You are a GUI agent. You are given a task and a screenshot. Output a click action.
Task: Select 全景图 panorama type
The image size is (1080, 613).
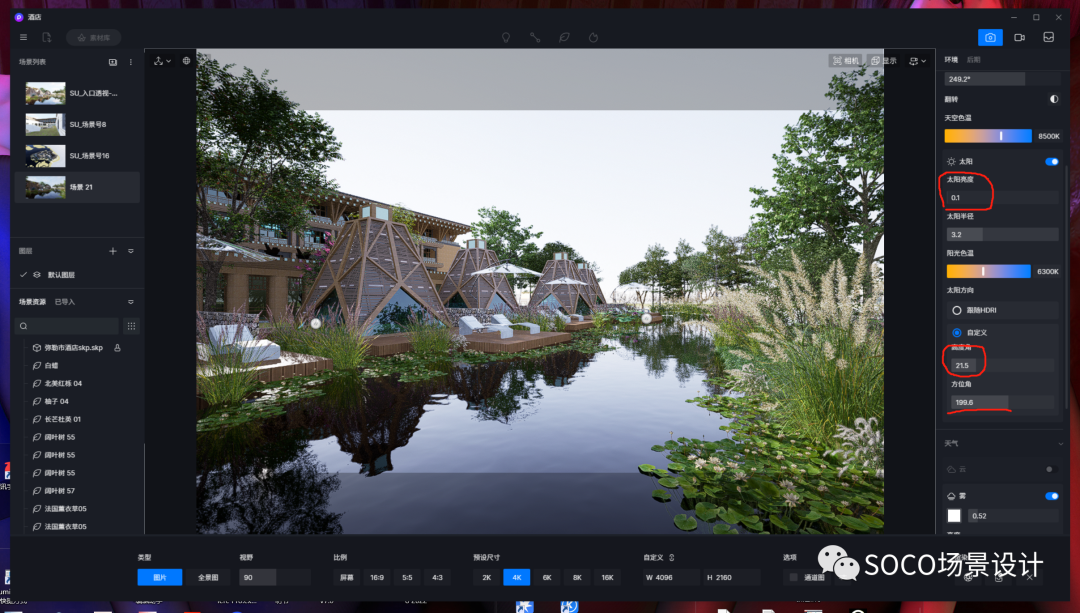(x=208, y=577)
